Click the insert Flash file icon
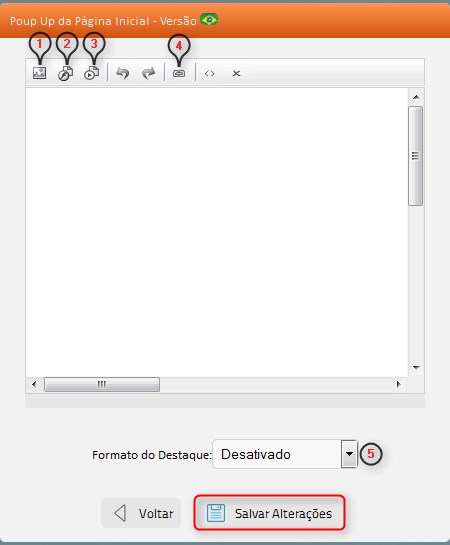This screenshot has height=545, width=450. 65,73
